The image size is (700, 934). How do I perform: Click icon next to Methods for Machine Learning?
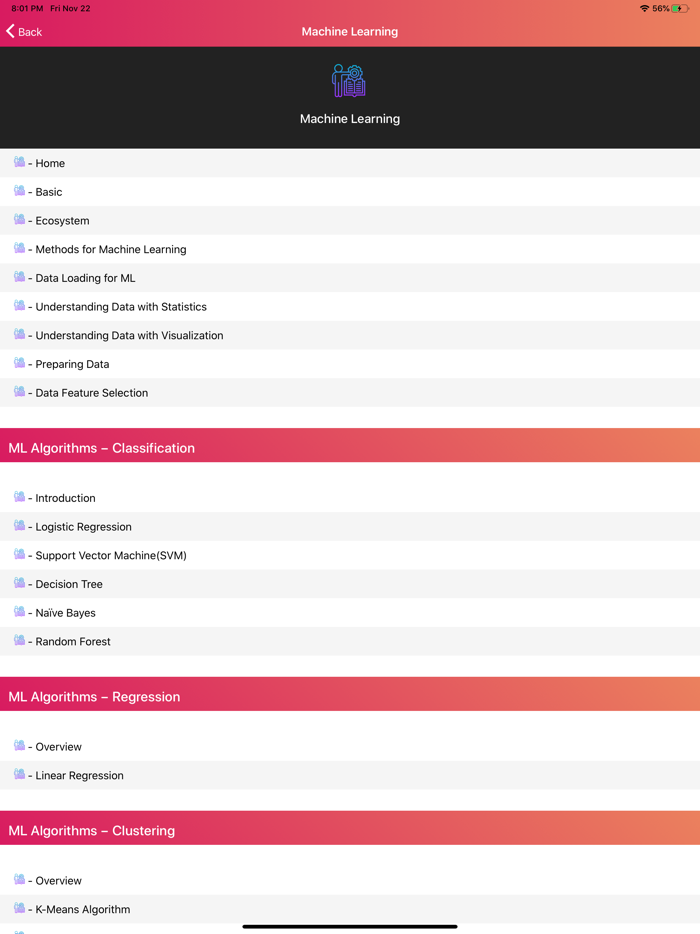[x=20, y=248]
